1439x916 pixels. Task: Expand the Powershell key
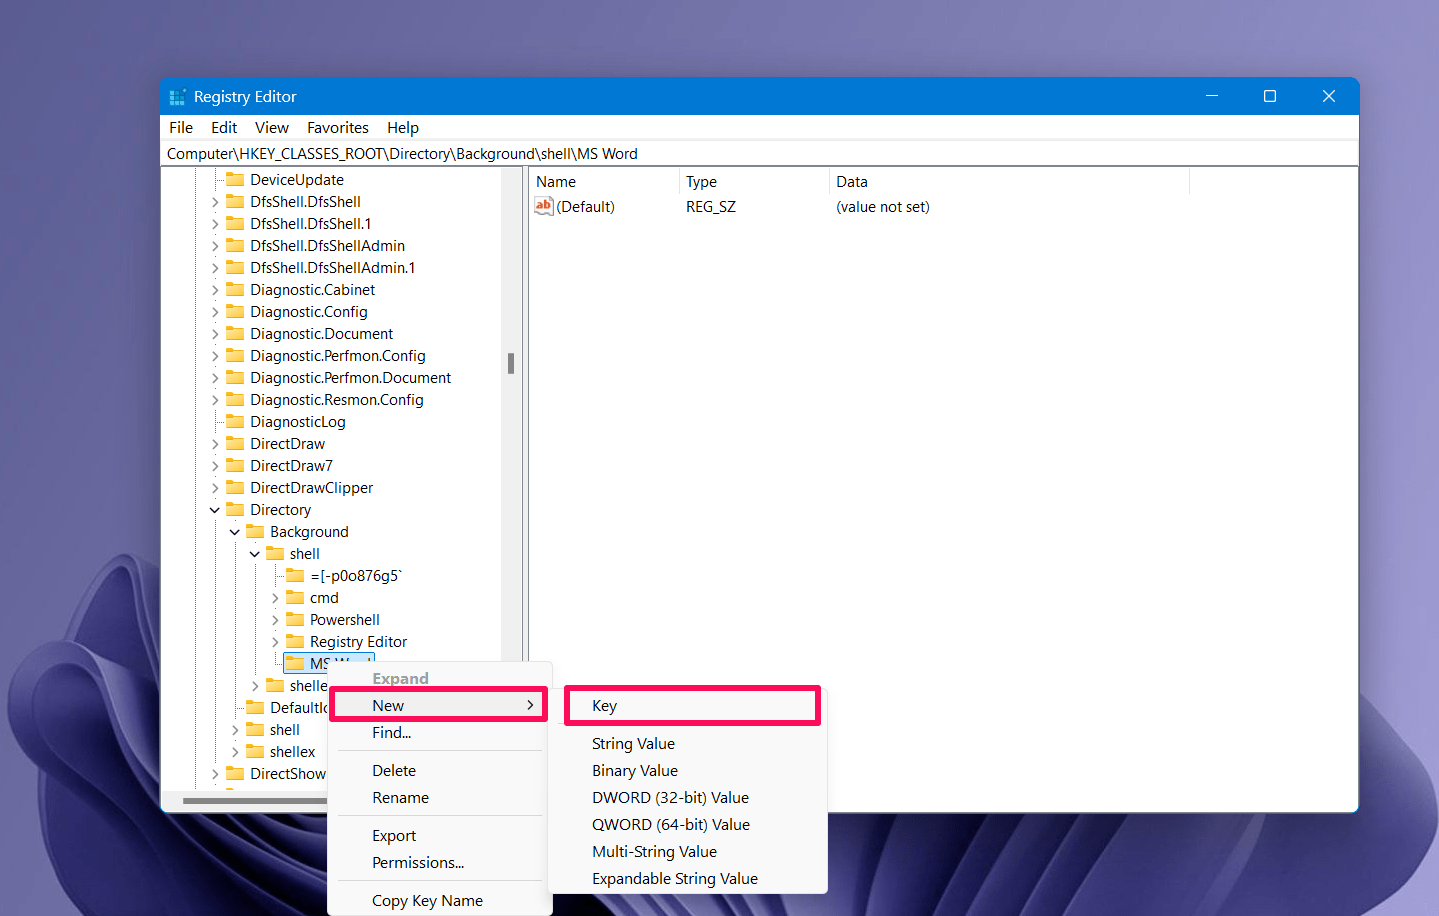coord(275,620)
